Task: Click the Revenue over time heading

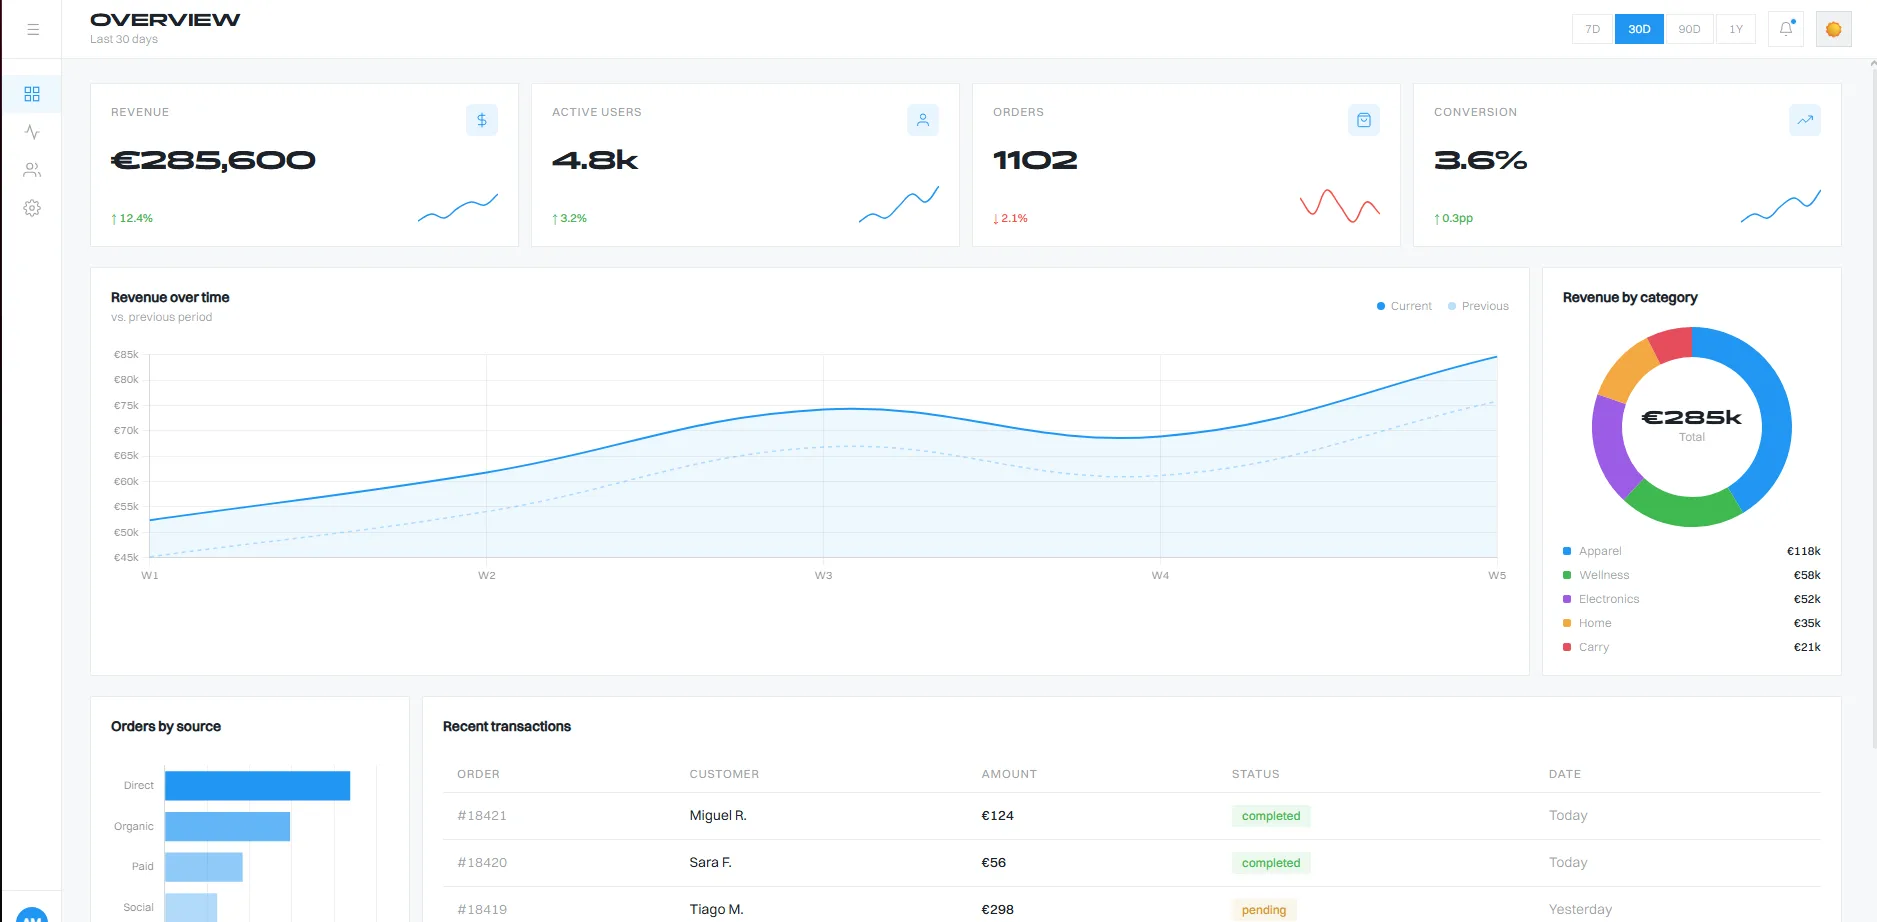Action: [170, 298]
